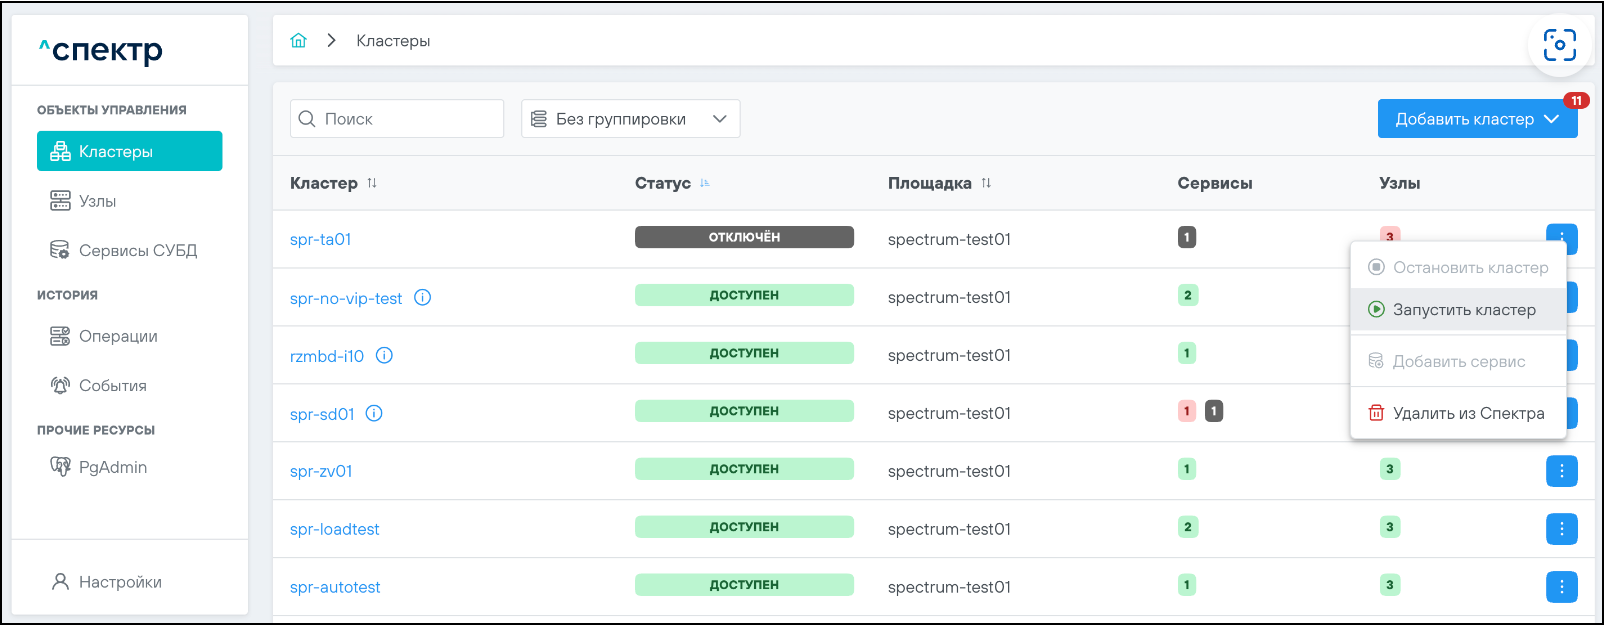This screenshot has width=1604, height=626.
Task: Click the home breadcrumb icon
Action: click(298, 41)
